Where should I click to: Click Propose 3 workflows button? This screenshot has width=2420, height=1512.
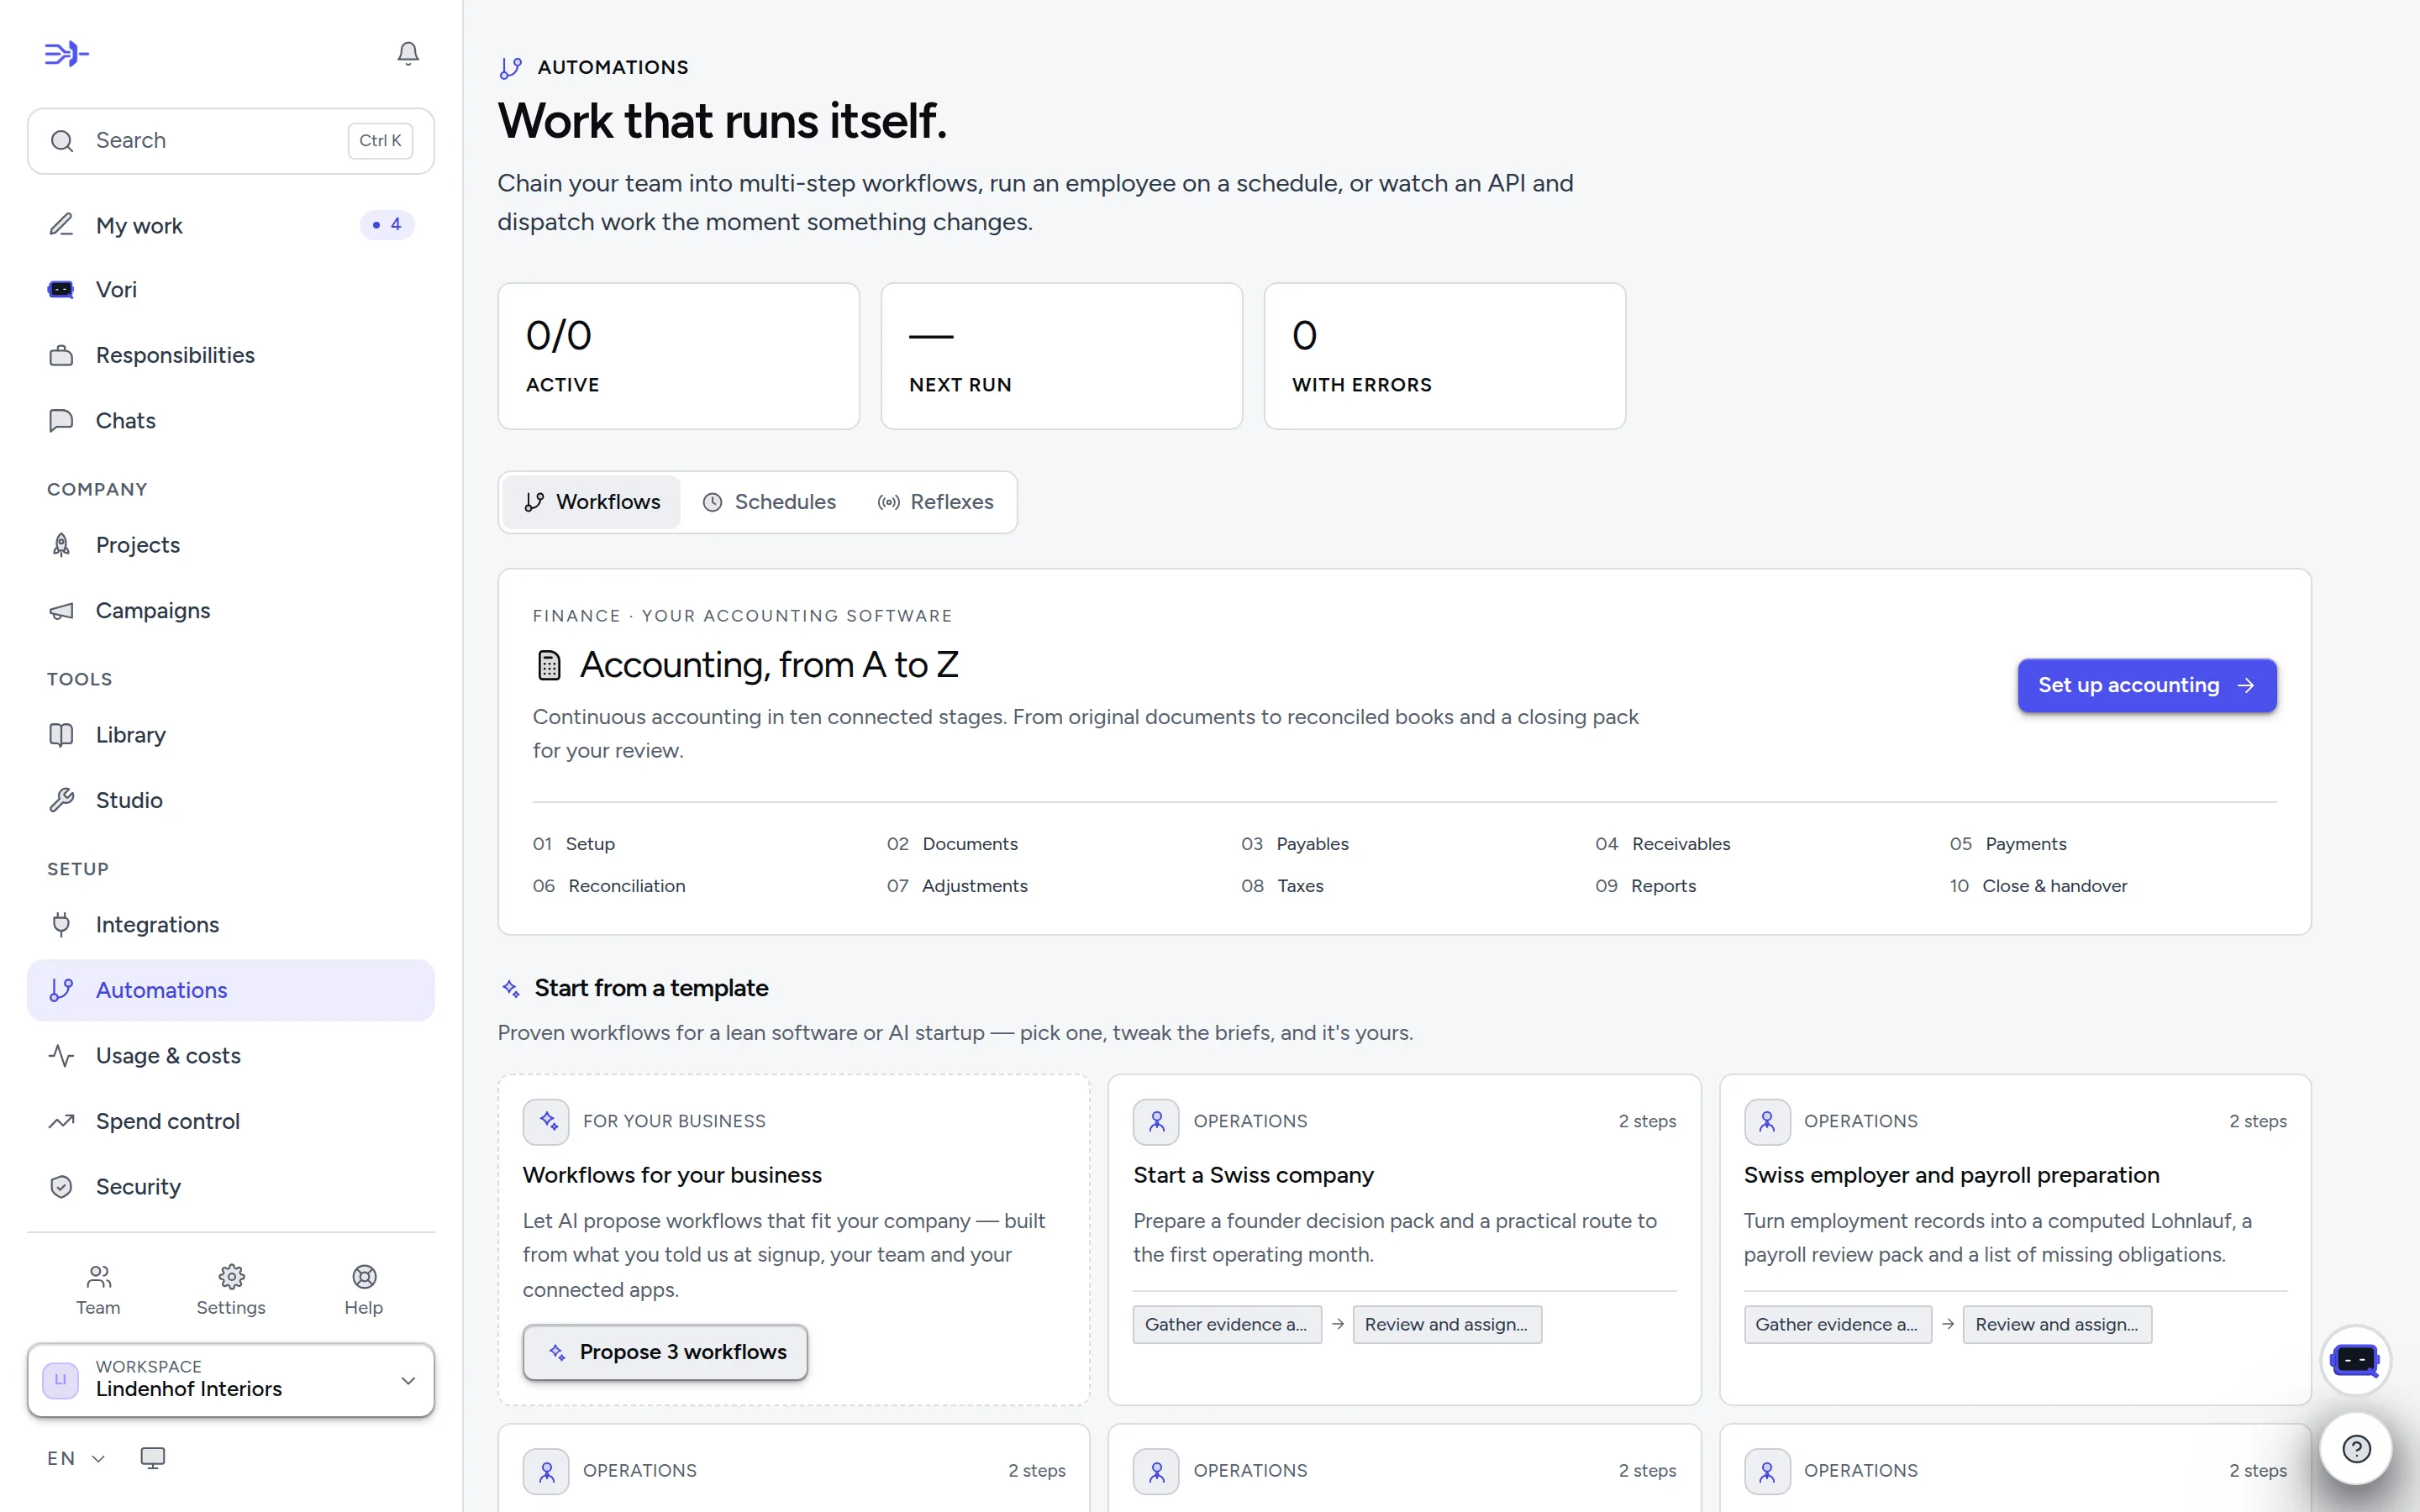coord(665,1352)
